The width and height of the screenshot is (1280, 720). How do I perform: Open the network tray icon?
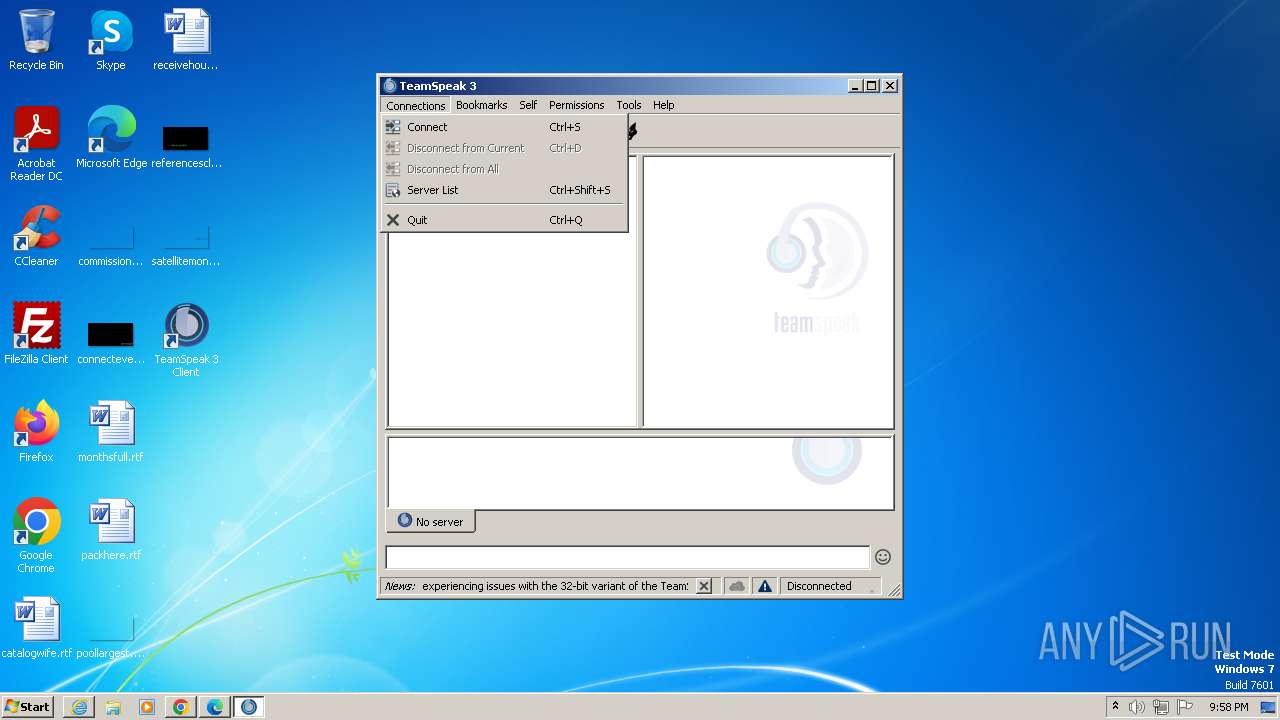1161,707
